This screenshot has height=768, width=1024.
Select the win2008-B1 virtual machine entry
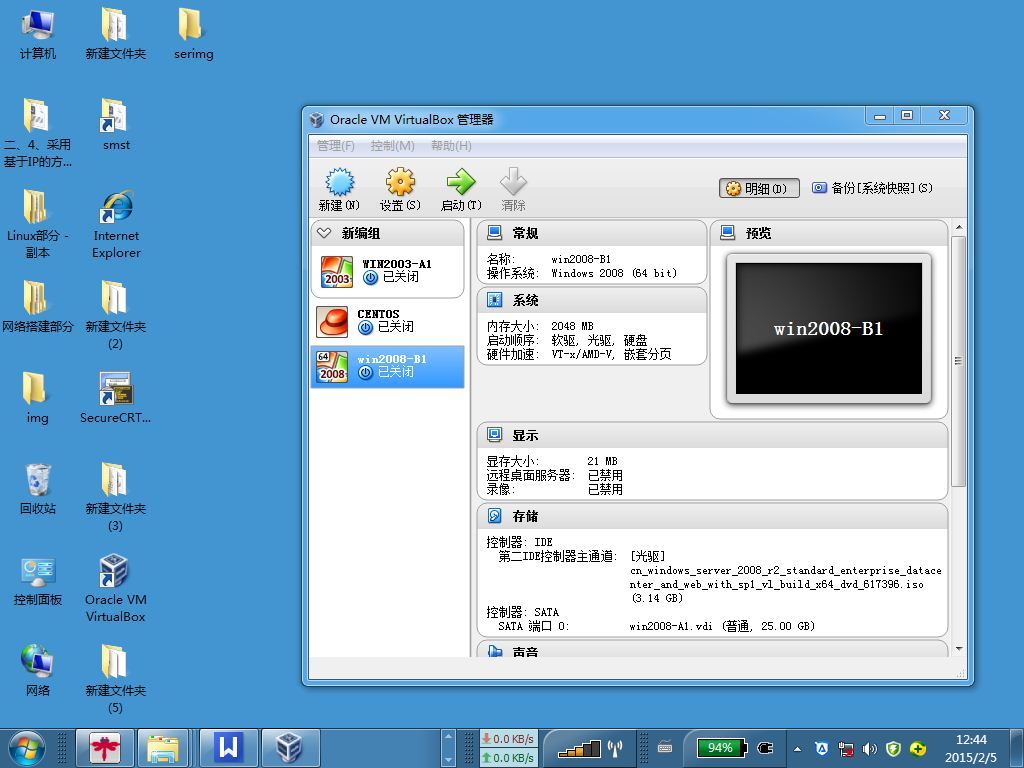click(x=388, y=366)
